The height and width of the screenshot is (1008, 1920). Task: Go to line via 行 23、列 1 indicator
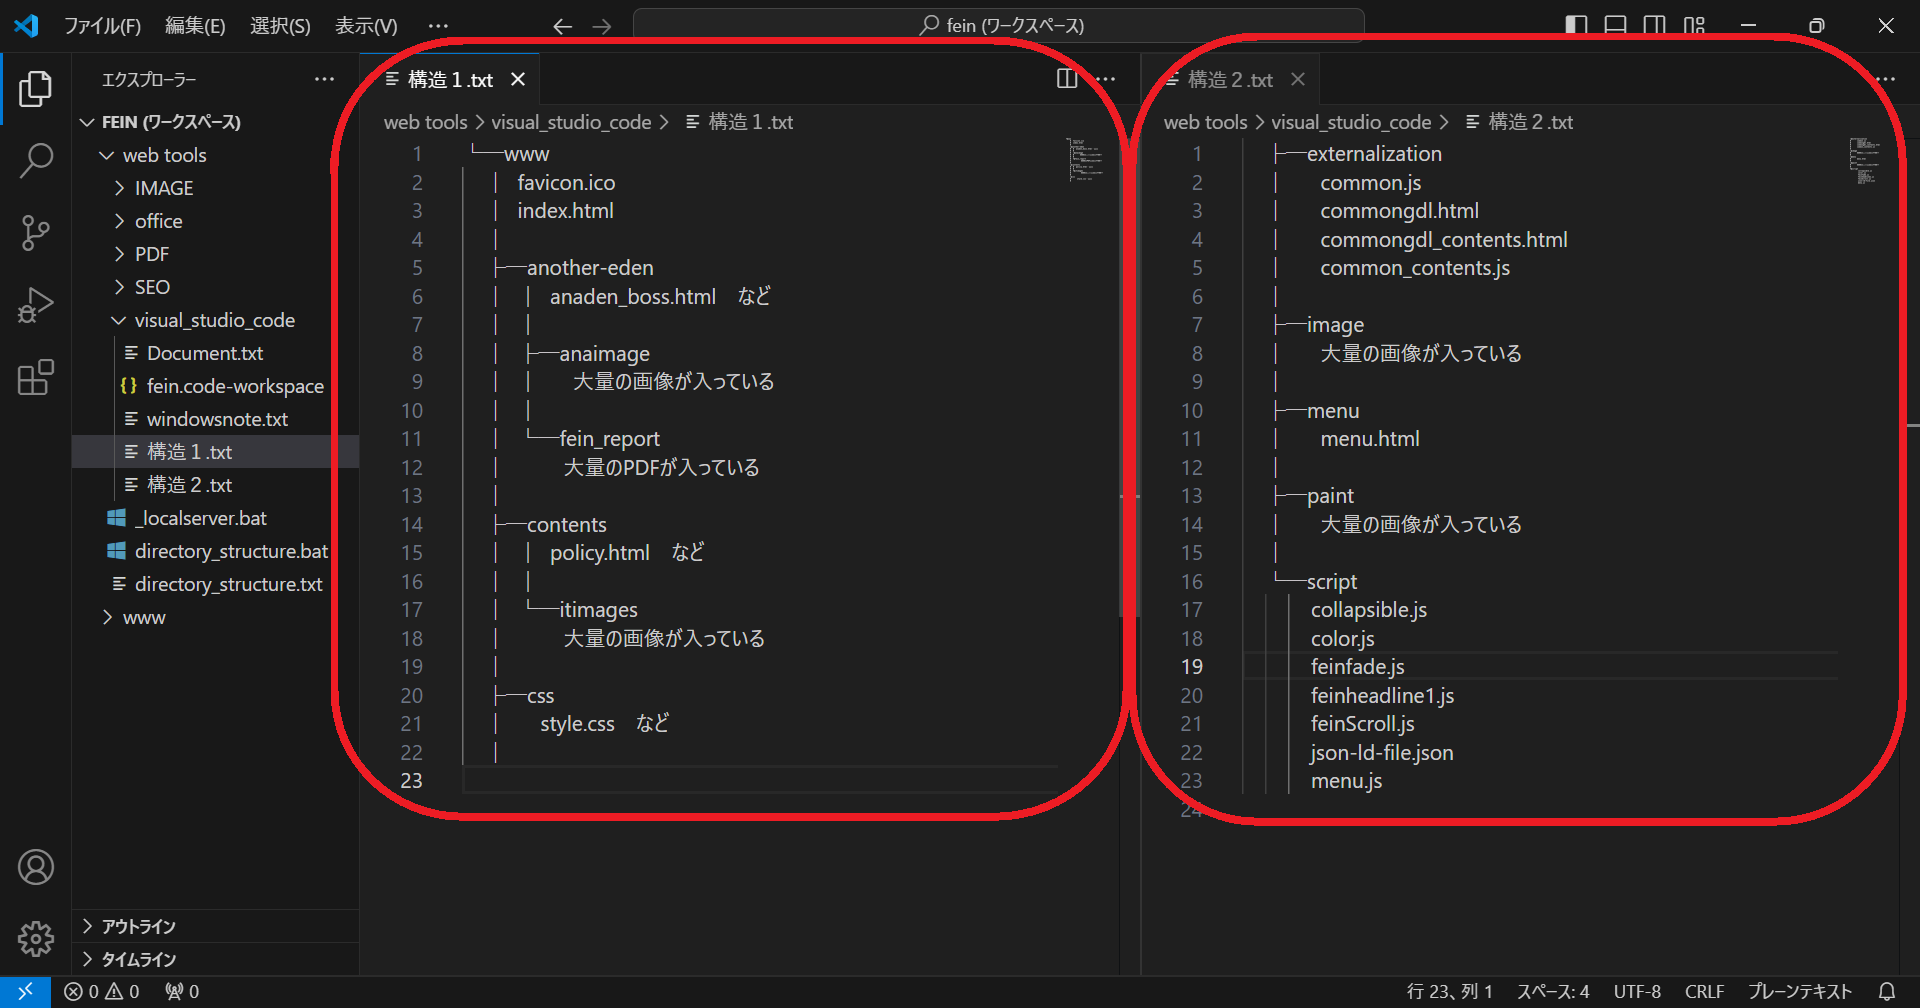pos(1449,992)
